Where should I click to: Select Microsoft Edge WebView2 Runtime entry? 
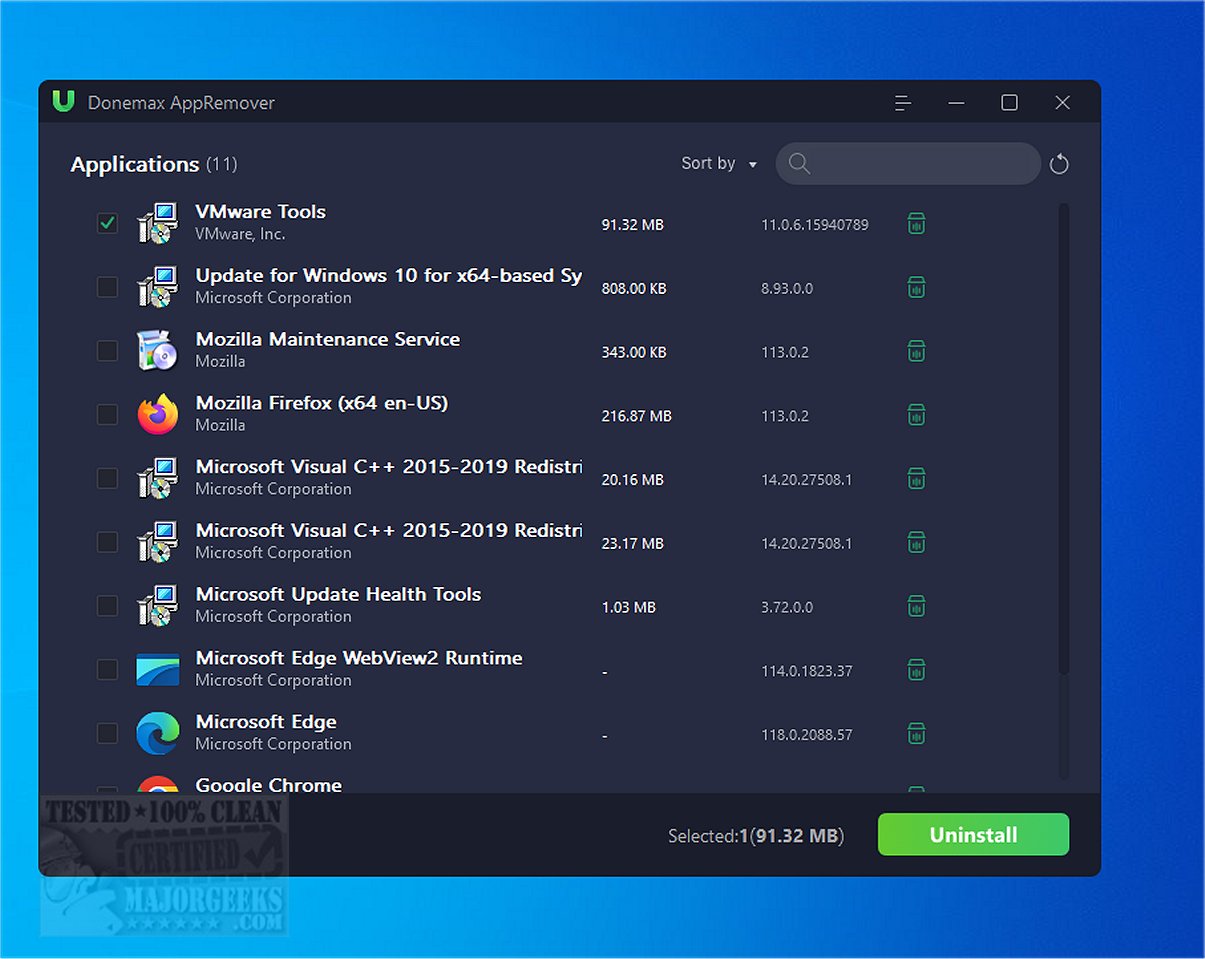359,658
